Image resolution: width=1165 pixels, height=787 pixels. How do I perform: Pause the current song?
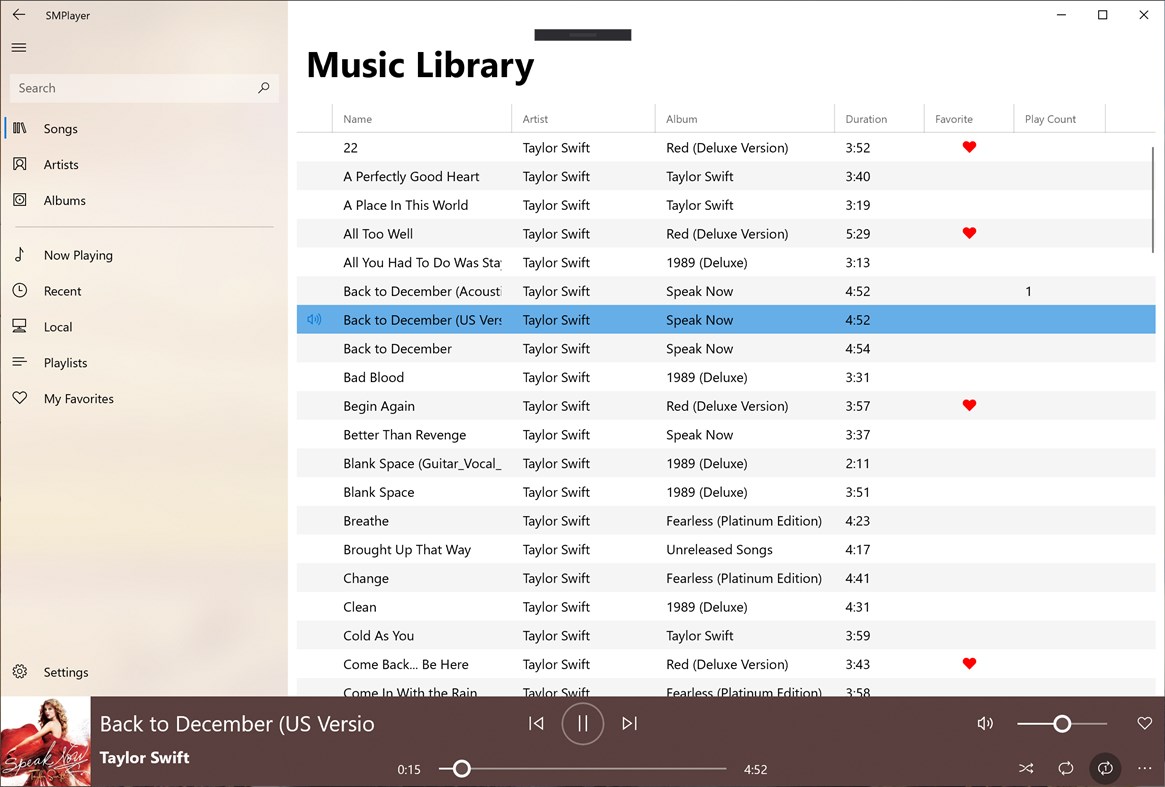tap(582, 723)
